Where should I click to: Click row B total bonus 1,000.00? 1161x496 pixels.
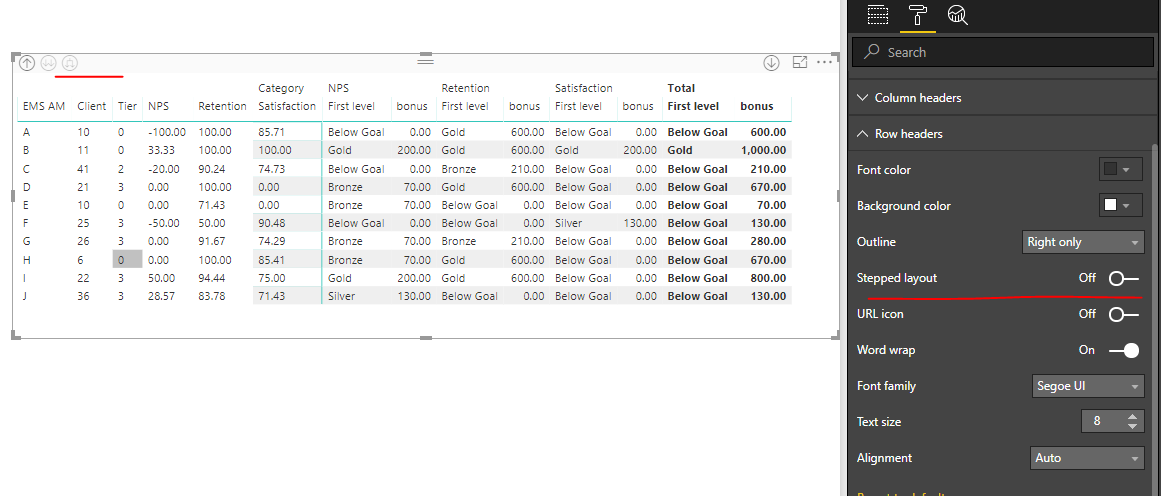pos(764,150)
